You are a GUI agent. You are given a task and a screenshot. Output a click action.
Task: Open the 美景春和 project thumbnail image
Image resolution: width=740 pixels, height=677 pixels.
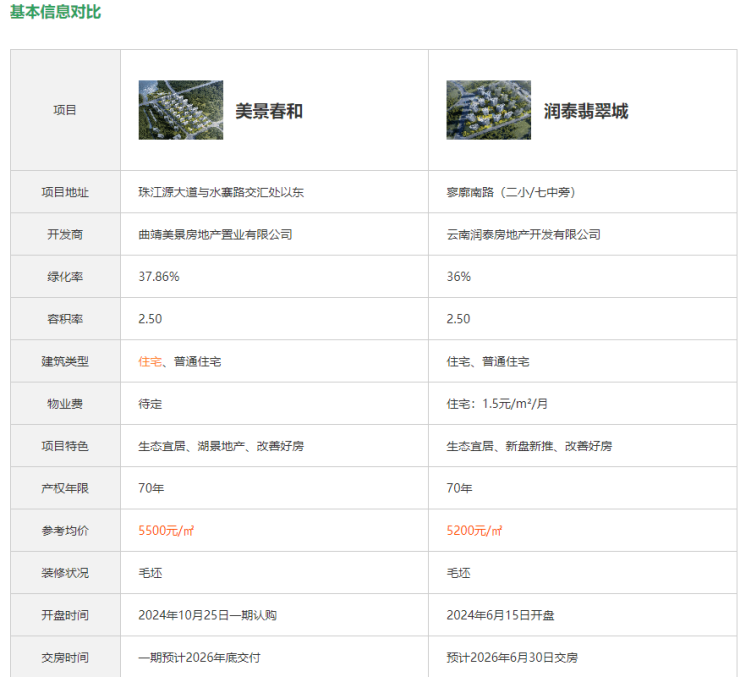point(181,110)
